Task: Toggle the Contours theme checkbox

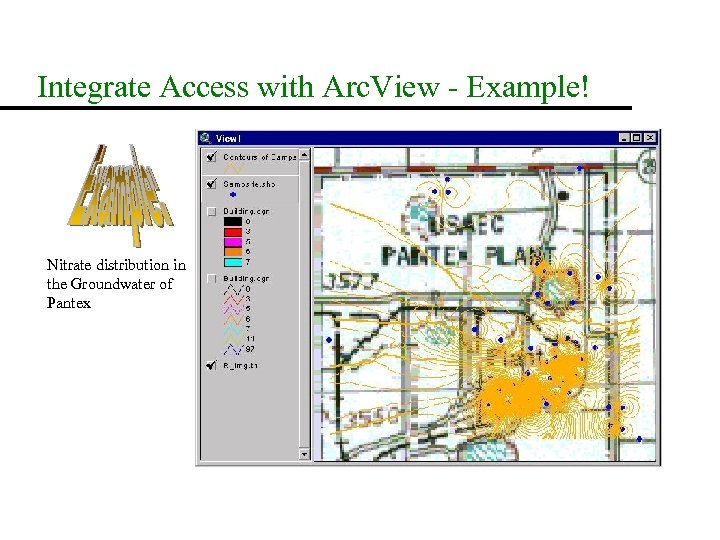Action: [212, 157]
